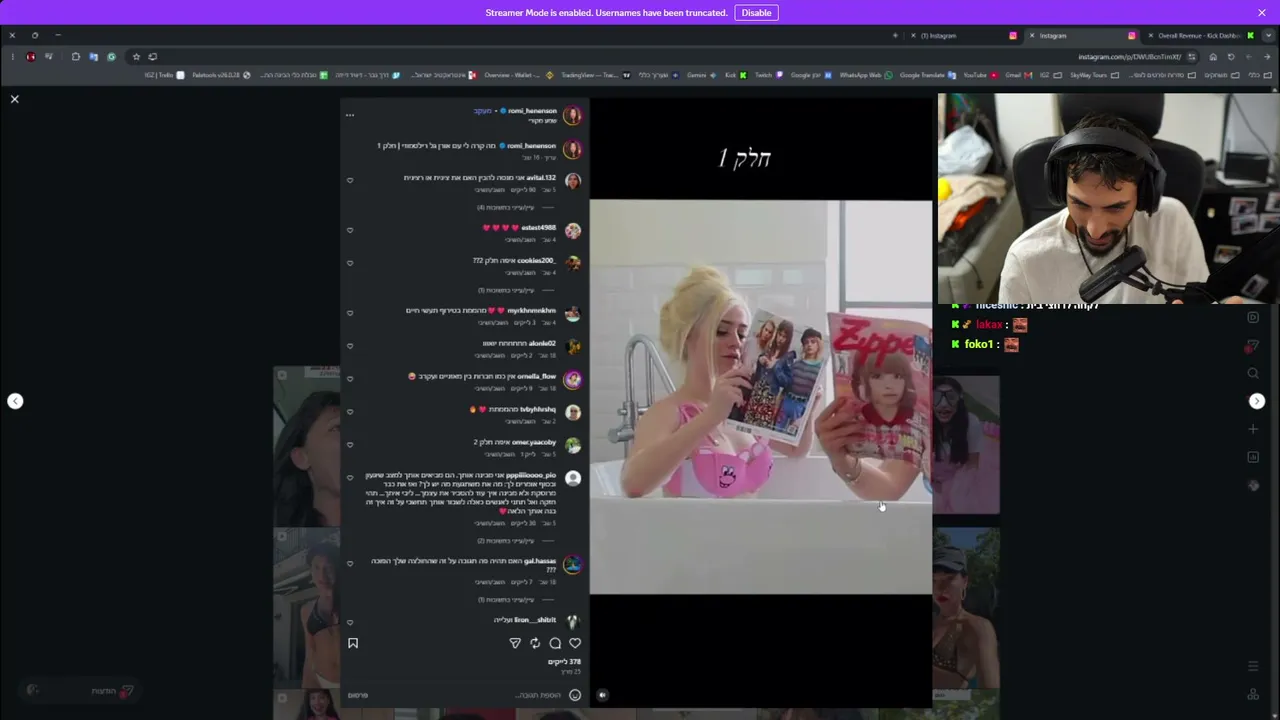
Task: Like myrkhnmekhm's comment
Action: (350, 313)
